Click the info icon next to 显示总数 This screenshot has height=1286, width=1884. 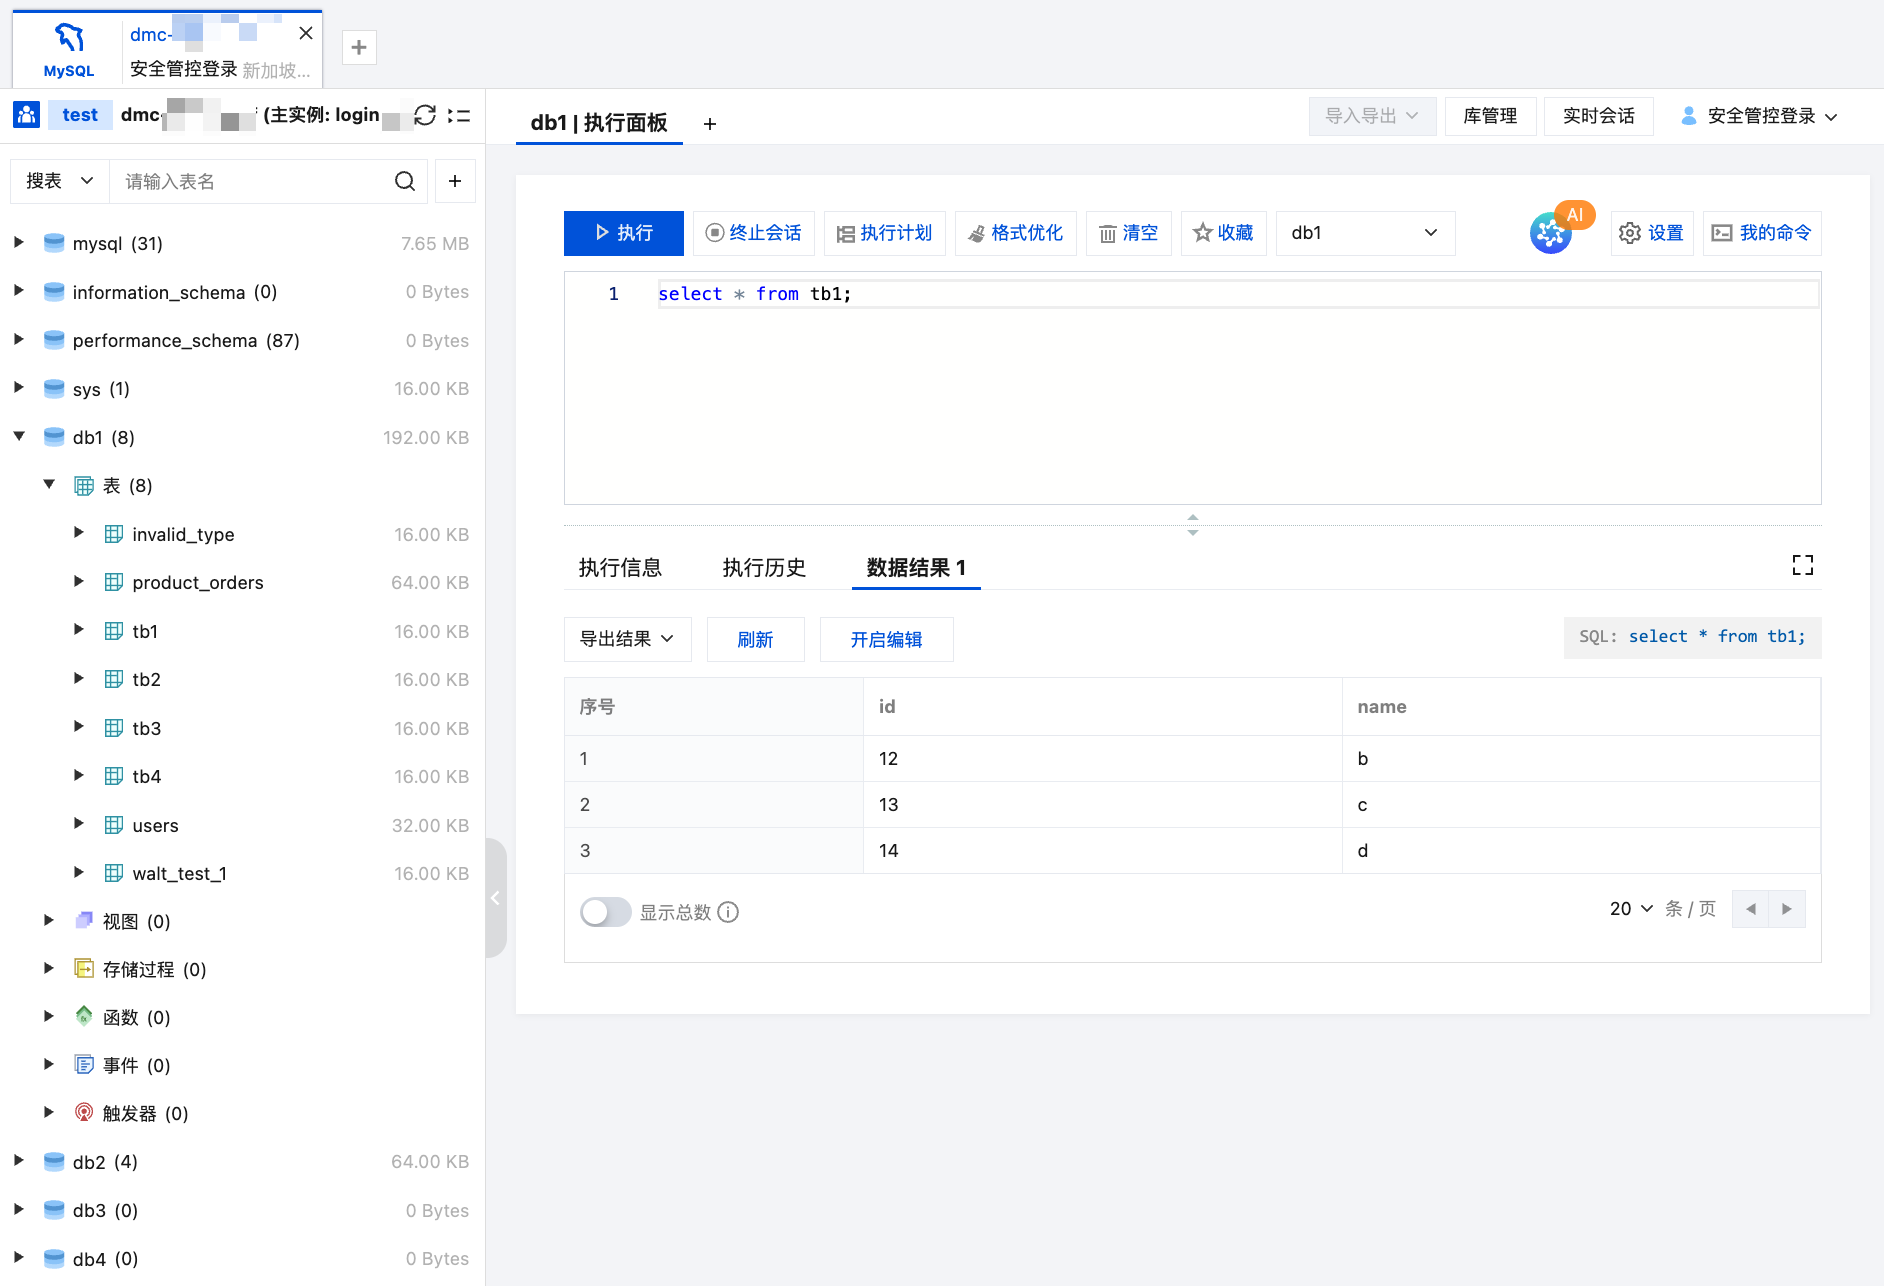(729, 912)
